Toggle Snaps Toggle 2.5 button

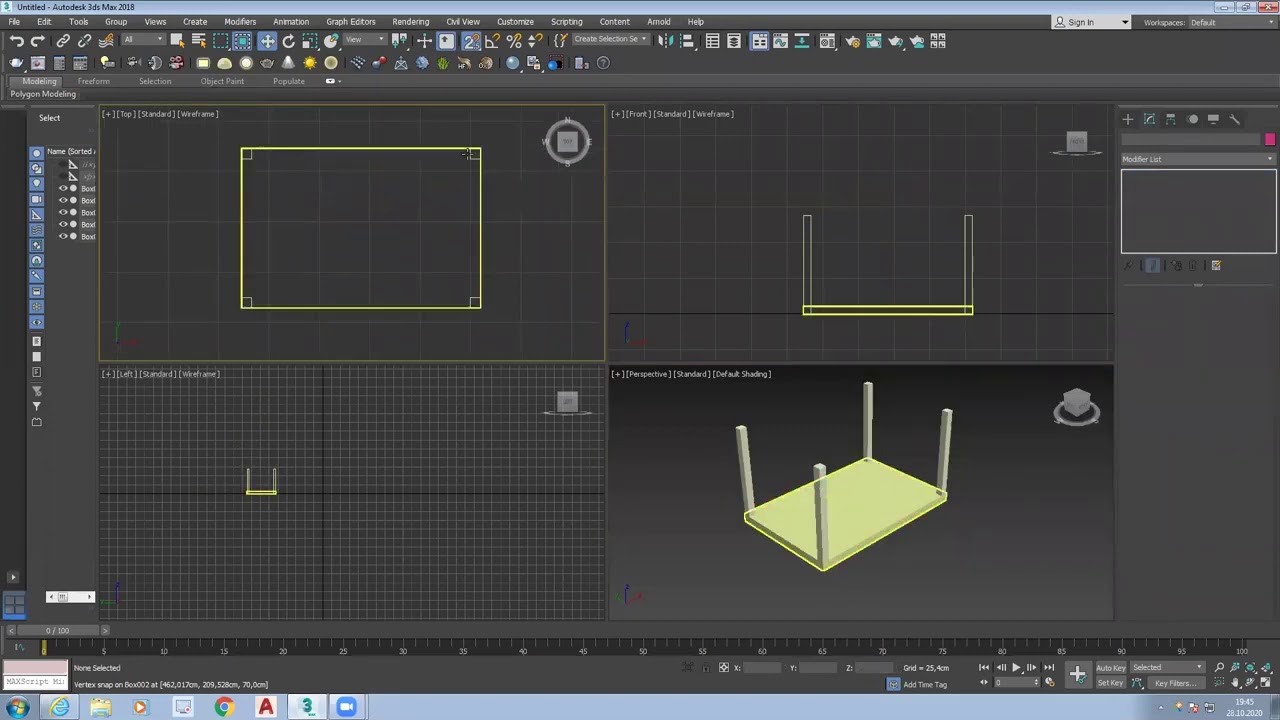471,41
